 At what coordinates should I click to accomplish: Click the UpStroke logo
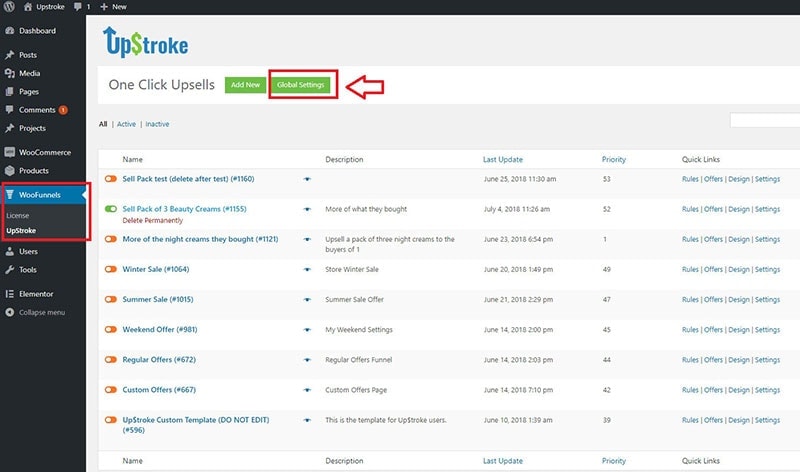(145, 42)
